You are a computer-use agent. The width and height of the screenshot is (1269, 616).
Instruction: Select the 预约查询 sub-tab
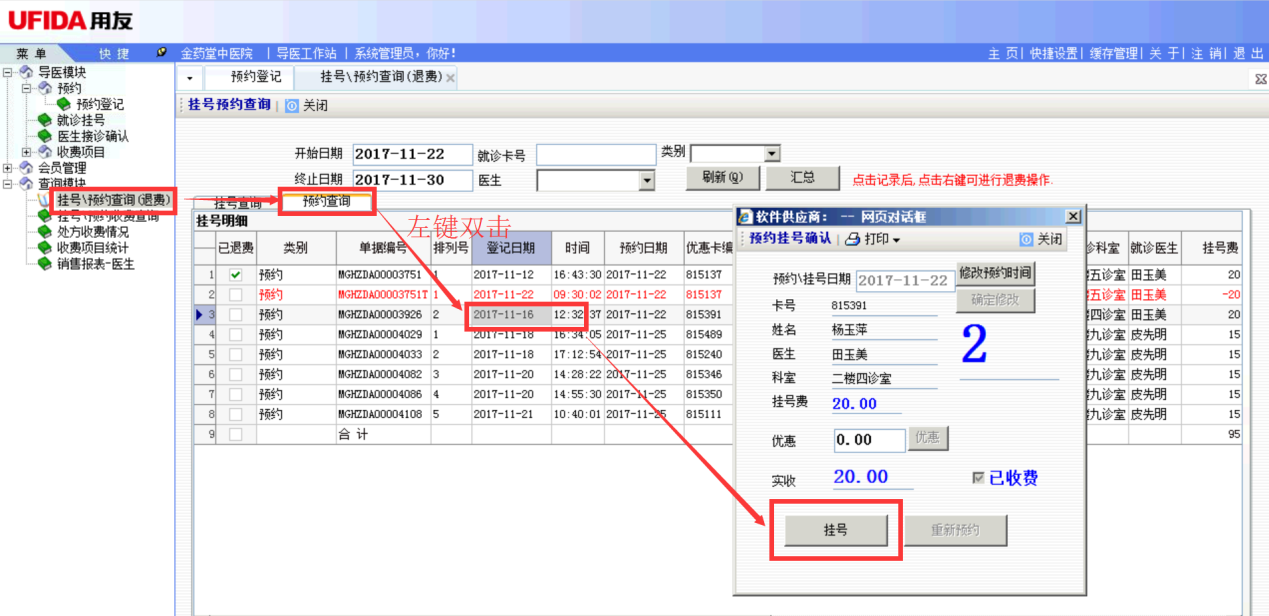point(326,201)
